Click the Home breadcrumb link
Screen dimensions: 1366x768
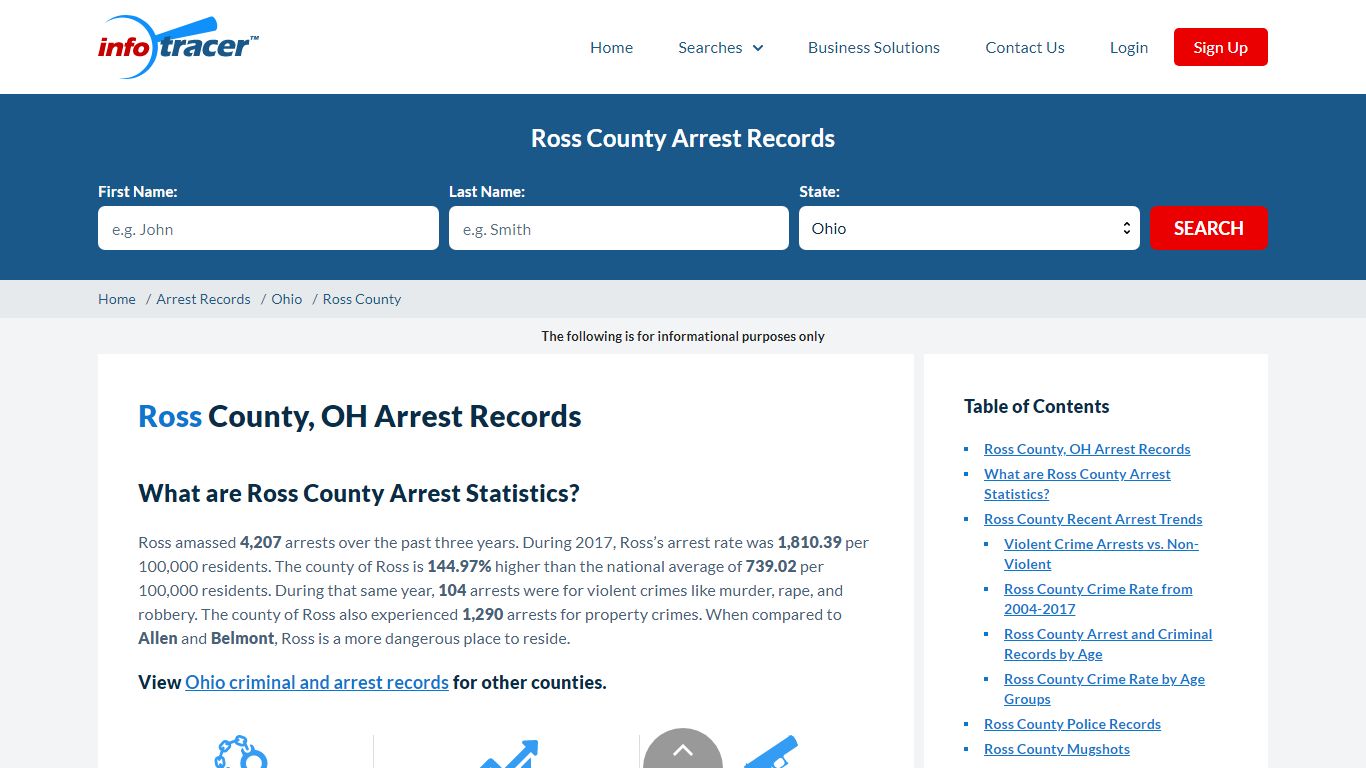(117, 299)
